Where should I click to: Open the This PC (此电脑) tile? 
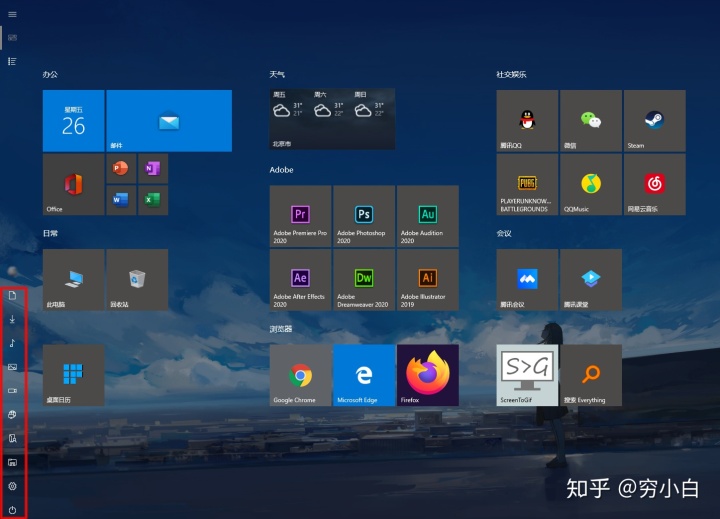coord(73,280)
